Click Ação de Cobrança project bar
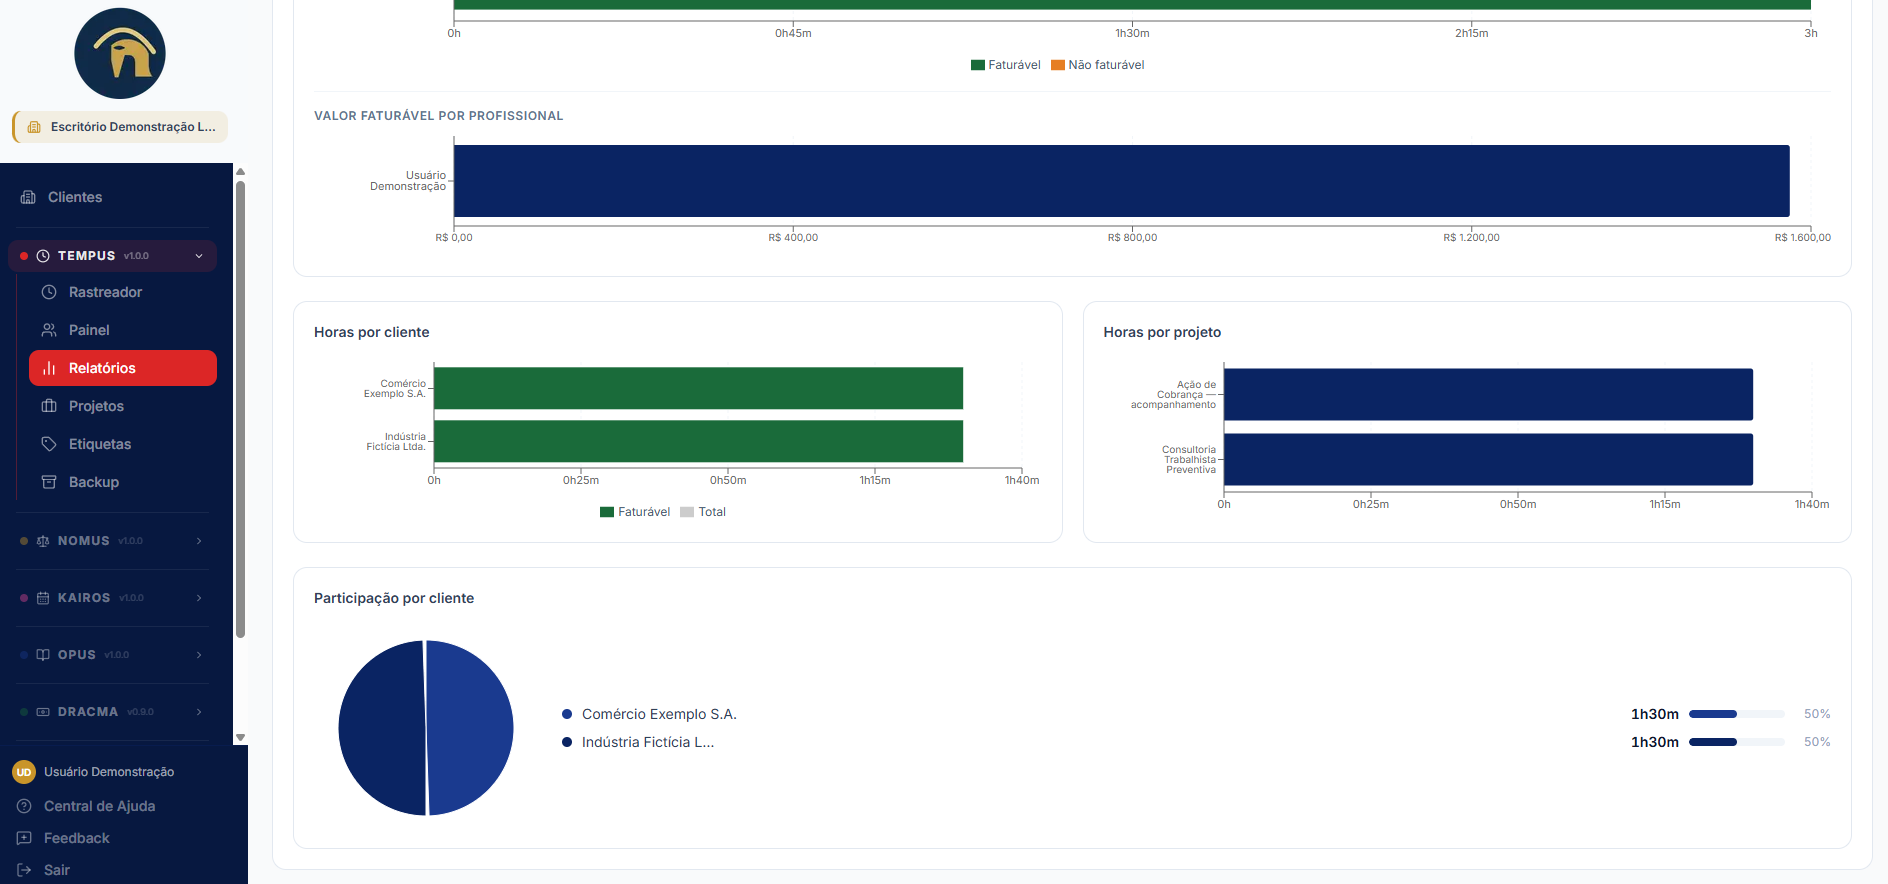 click(x=1488, y=394)
